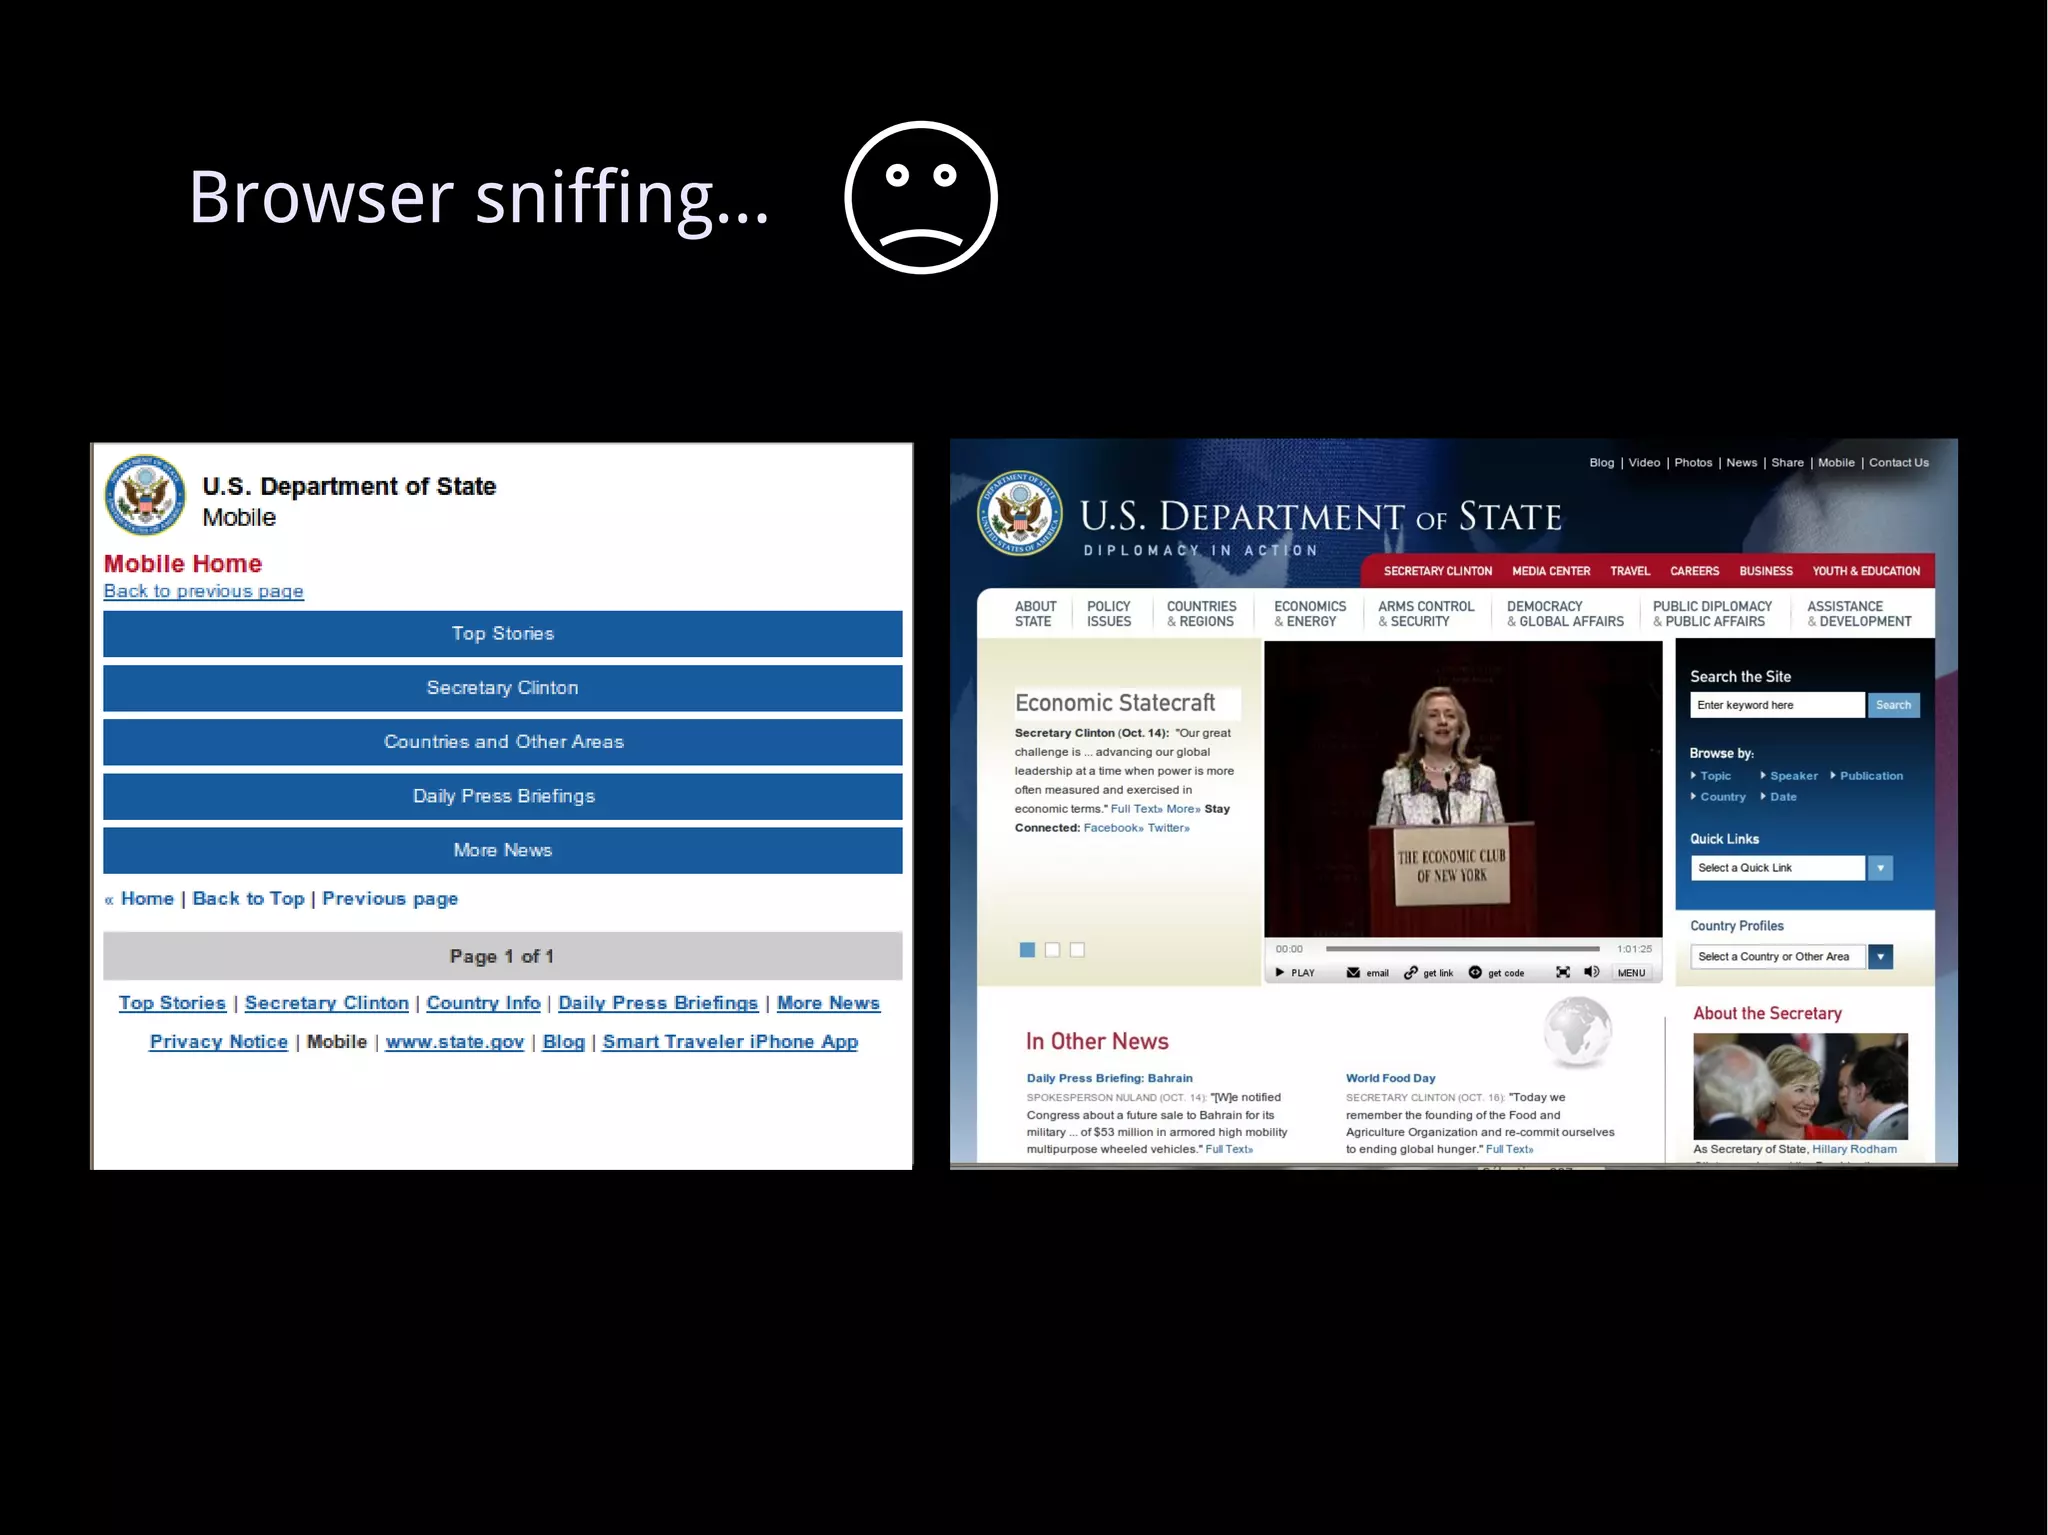
Task: Open Policy Issues menu
Action: tap(1109, 614)
